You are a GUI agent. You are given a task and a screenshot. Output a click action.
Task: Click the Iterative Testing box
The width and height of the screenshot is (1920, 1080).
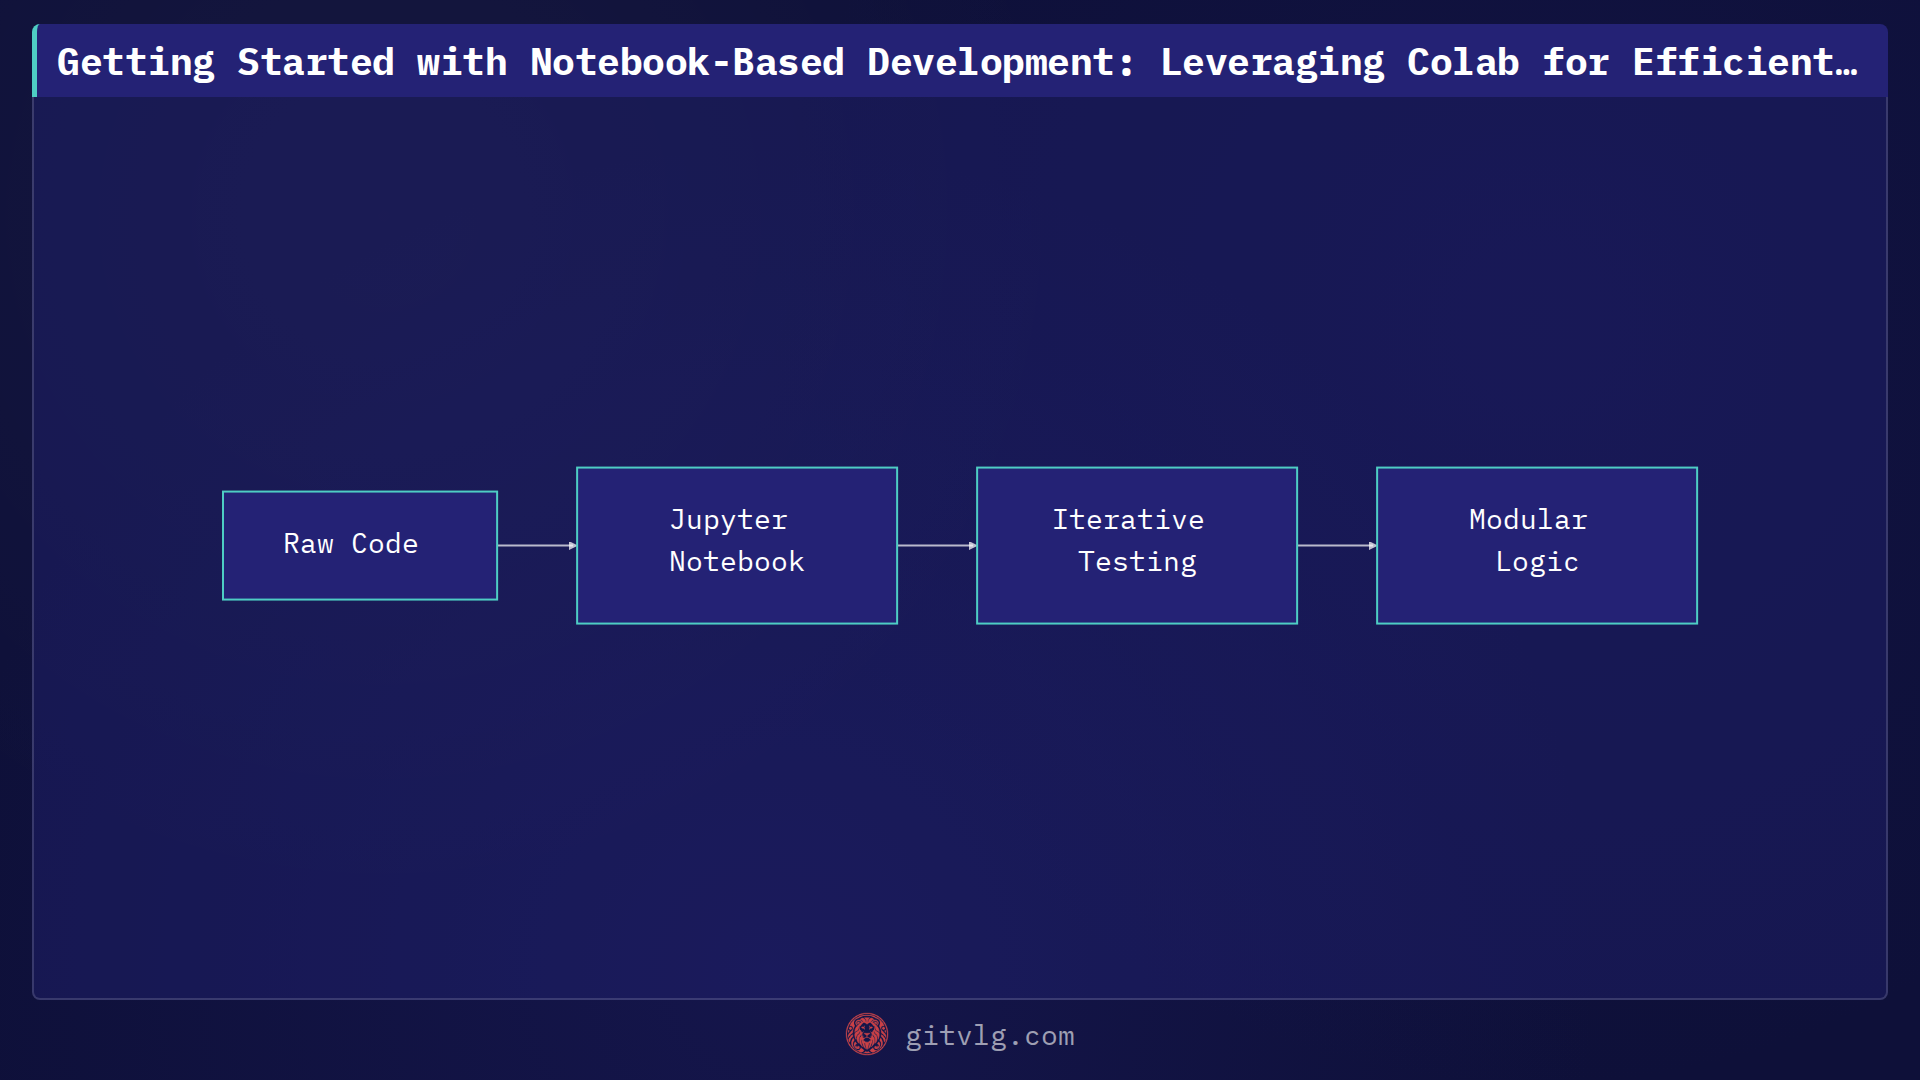(x=1137, y=545)
